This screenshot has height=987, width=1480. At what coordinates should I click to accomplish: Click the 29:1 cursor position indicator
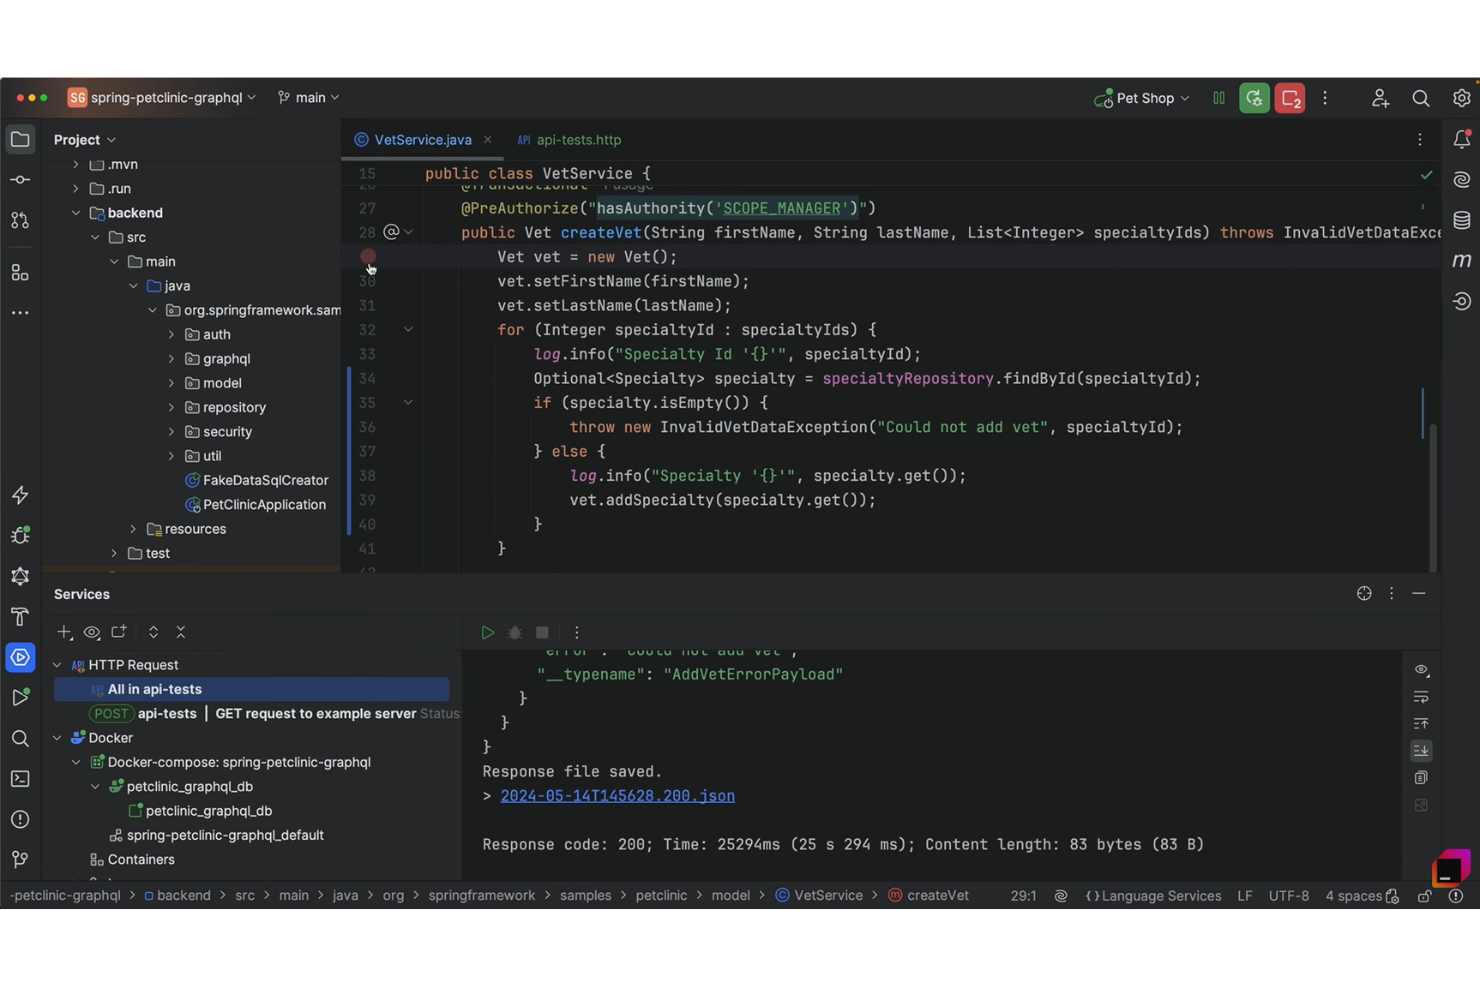1023,896
